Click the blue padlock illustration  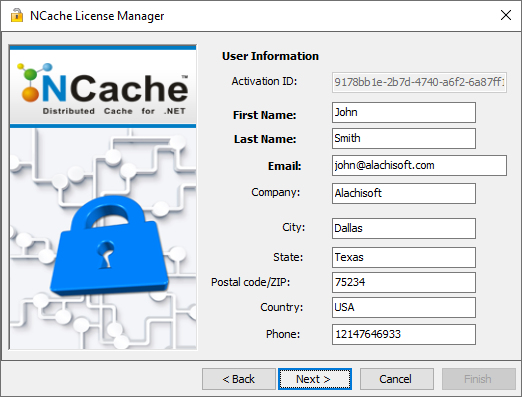[109, 246]
